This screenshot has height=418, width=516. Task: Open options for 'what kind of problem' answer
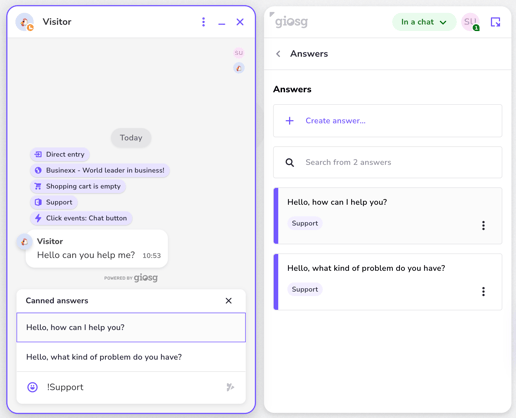click(x=483, y=291)
